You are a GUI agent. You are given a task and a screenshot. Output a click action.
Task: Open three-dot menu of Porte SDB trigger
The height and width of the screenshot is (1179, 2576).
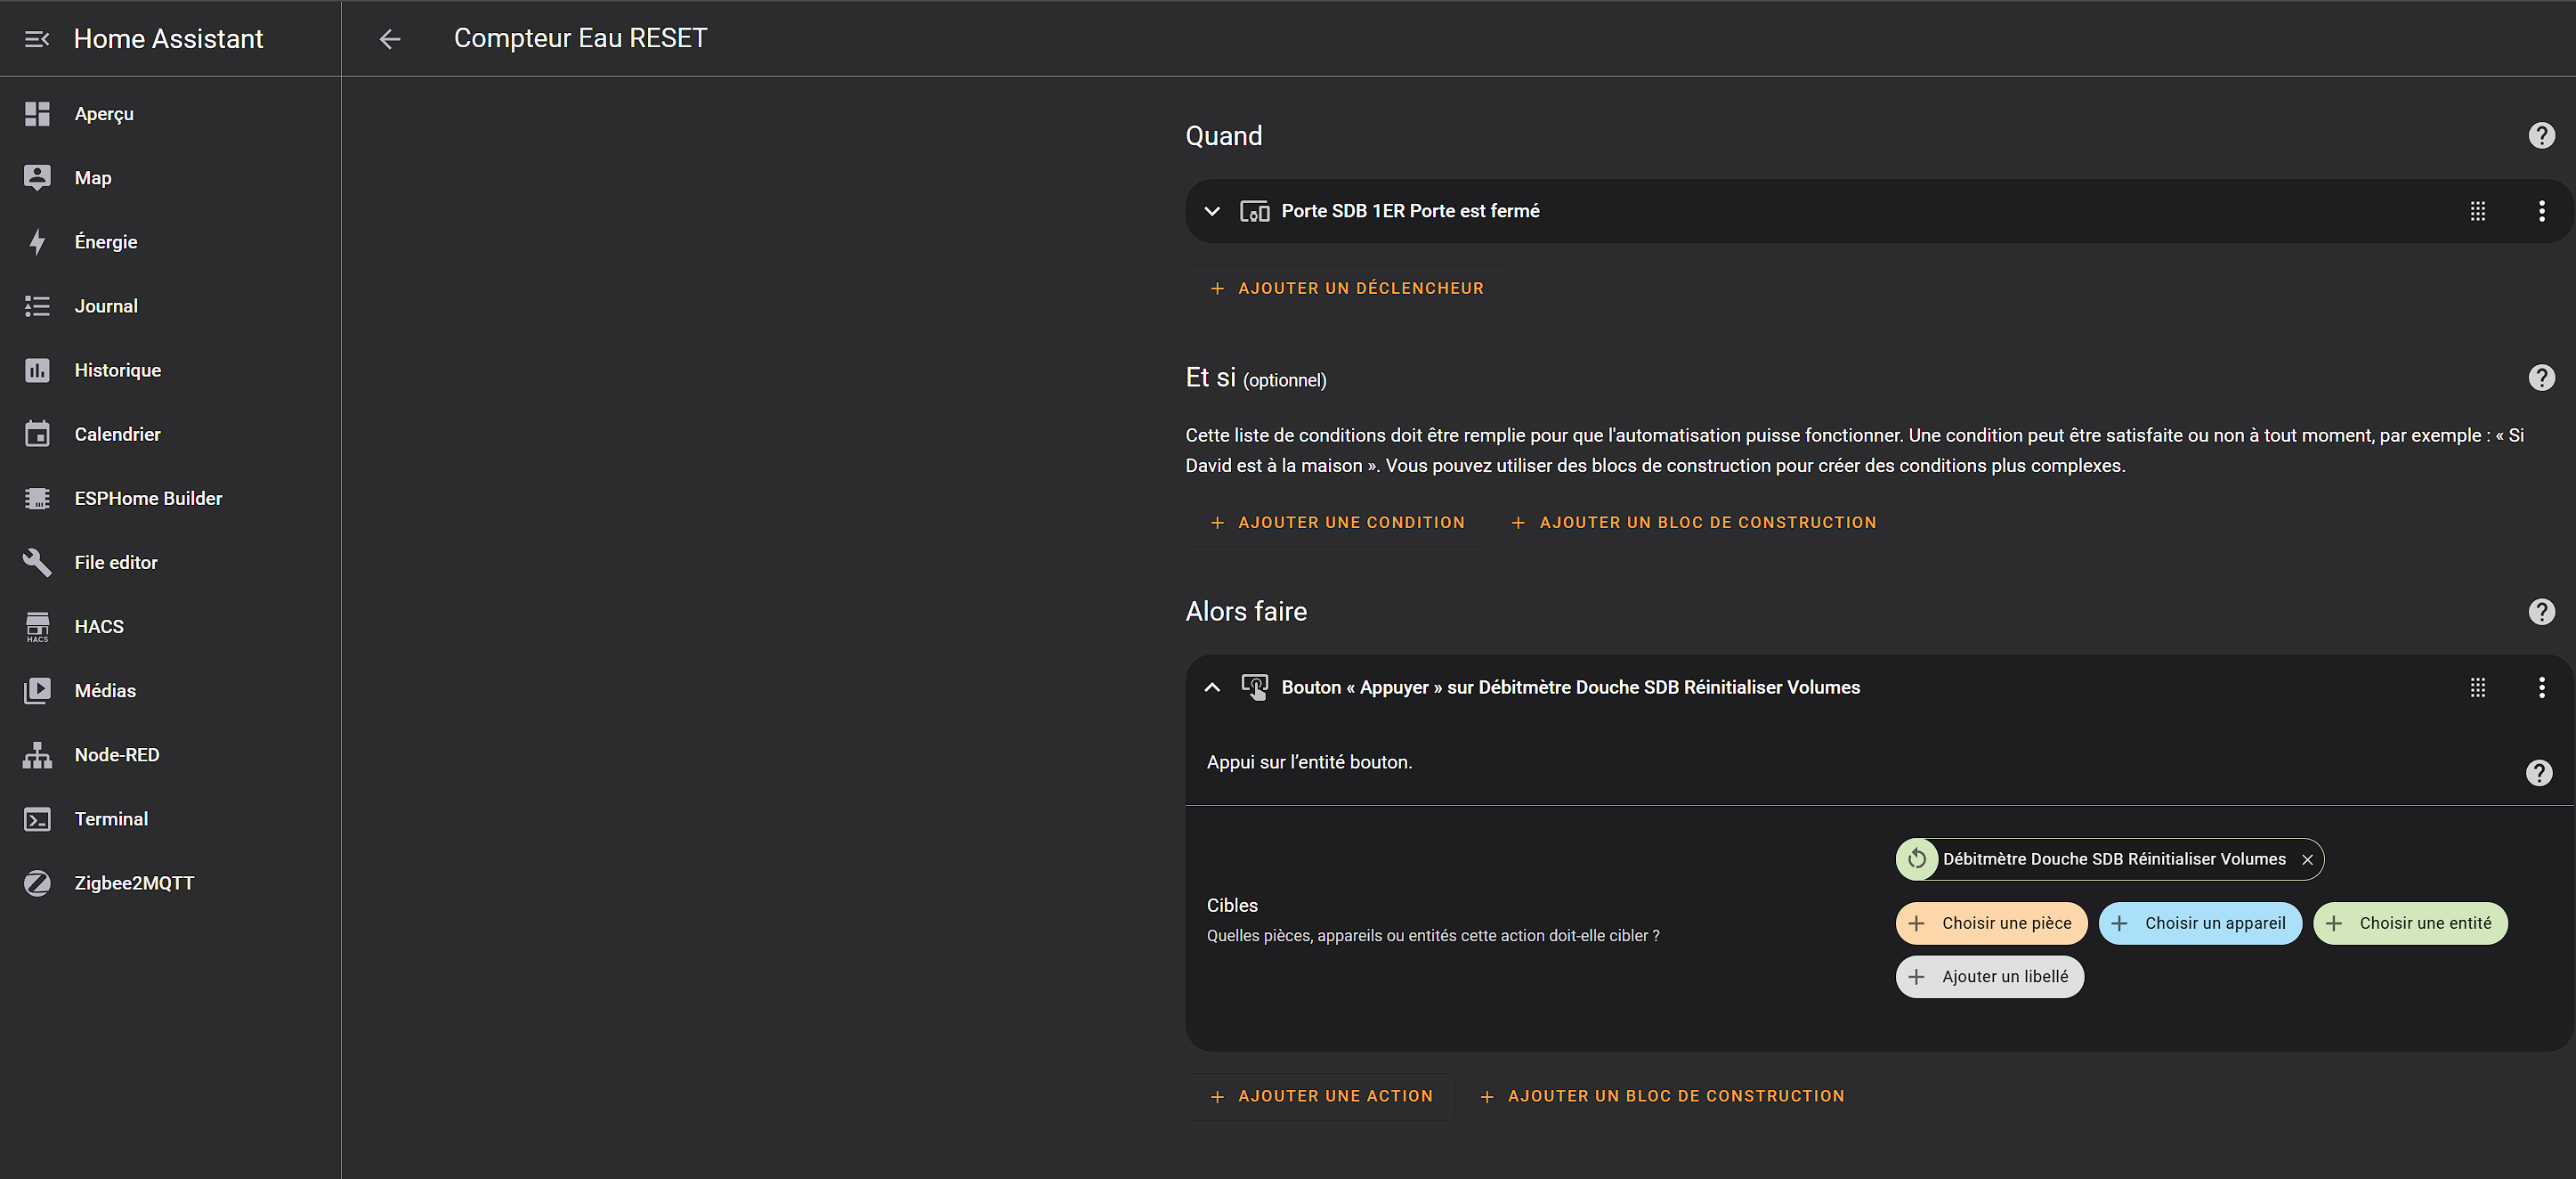tap(2541, 211)
